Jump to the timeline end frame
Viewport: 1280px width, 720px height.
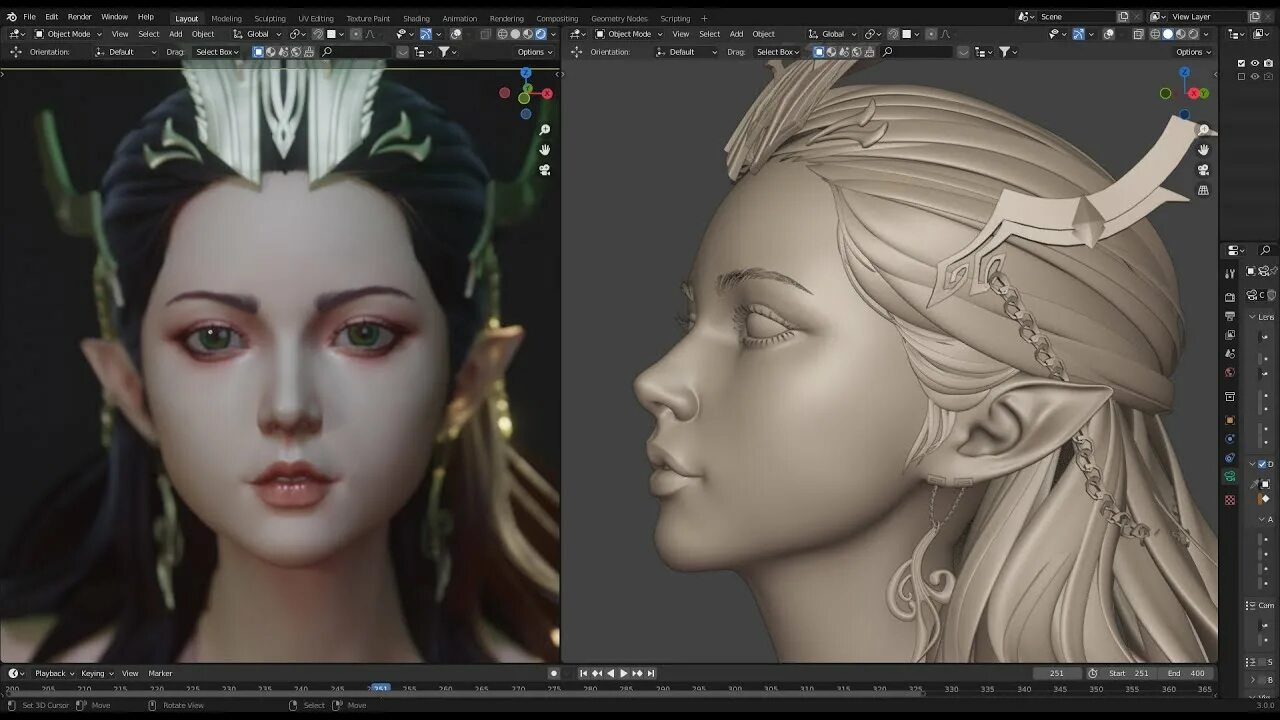coord(650,674)
